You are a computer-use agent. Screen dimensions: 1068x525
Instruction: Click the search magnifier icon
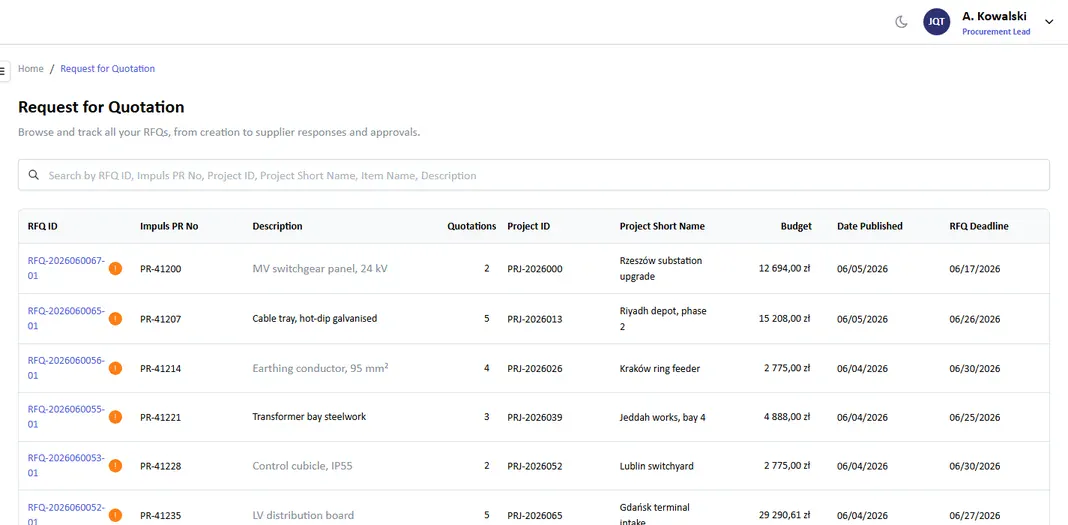click(33, 175)
